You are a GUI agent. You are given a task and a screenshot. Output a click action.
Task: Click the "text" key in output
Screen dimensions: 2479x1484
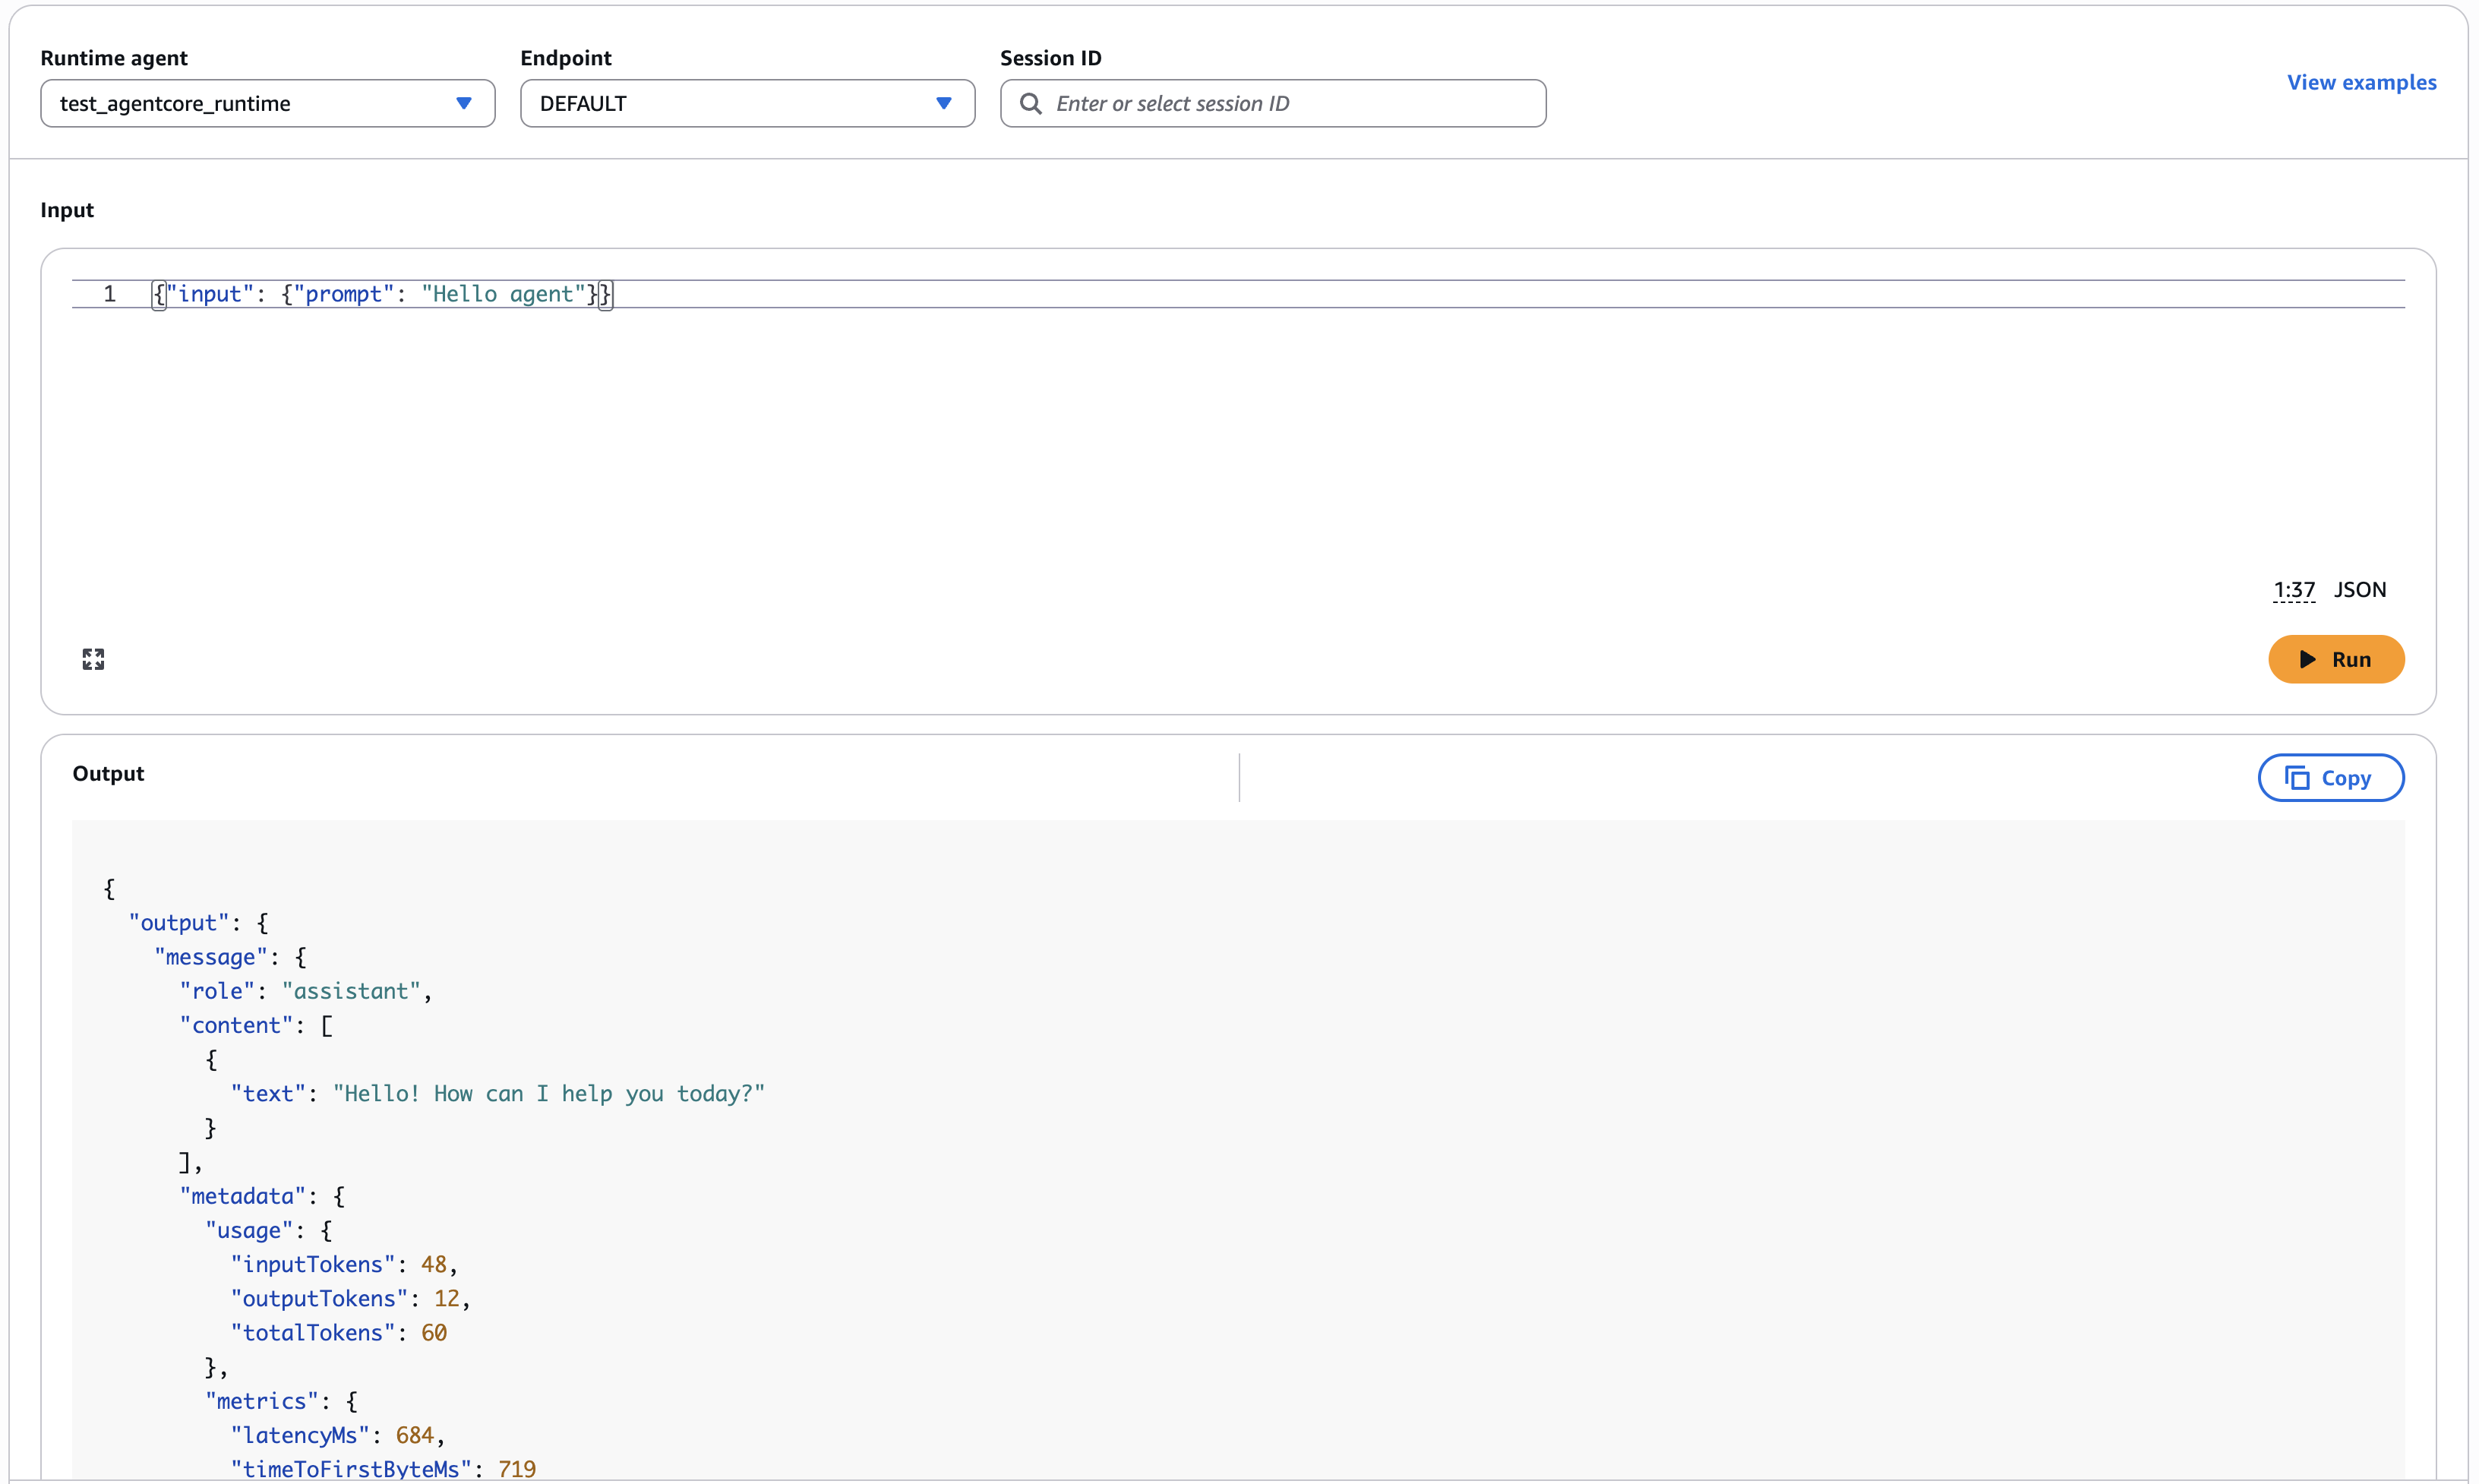coord(268,1093)
